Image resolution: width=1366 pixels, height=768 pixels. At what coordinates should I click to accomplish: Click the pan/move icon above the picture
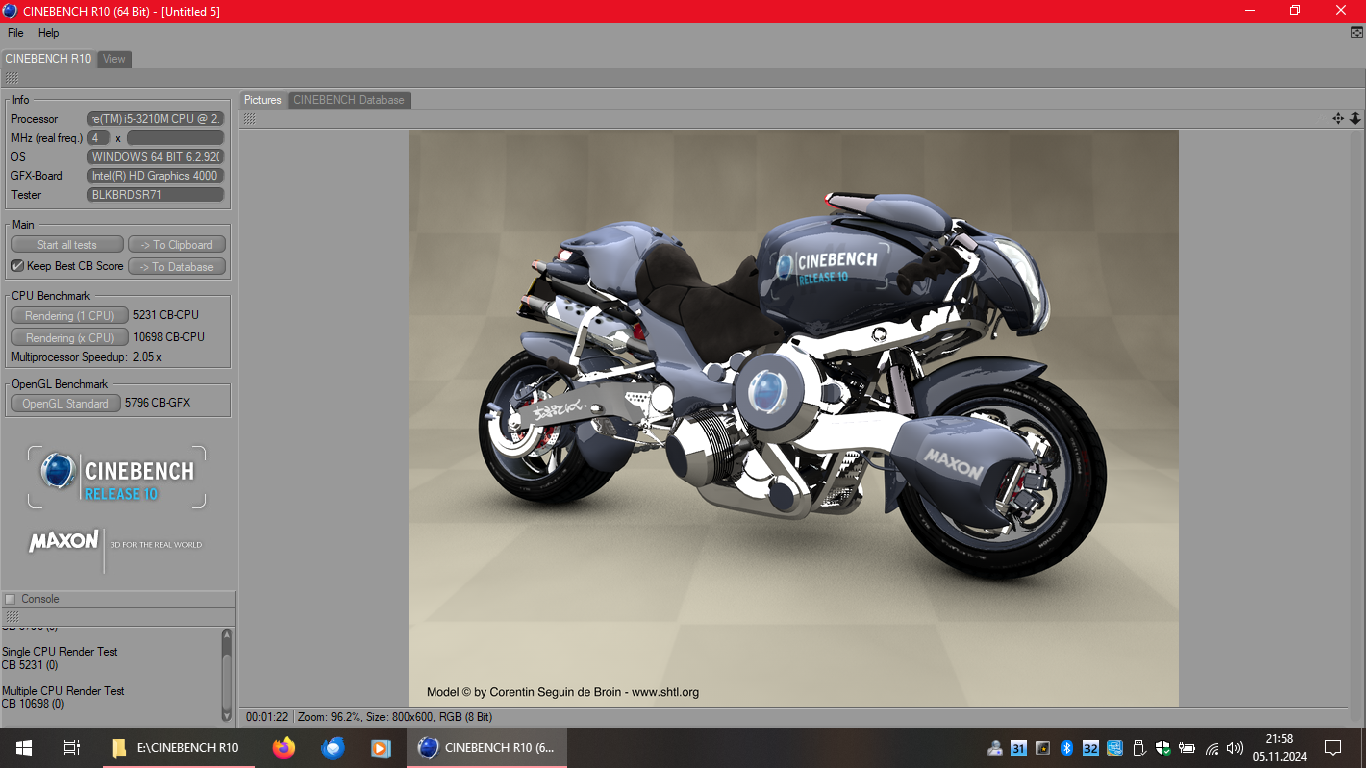1338,118
